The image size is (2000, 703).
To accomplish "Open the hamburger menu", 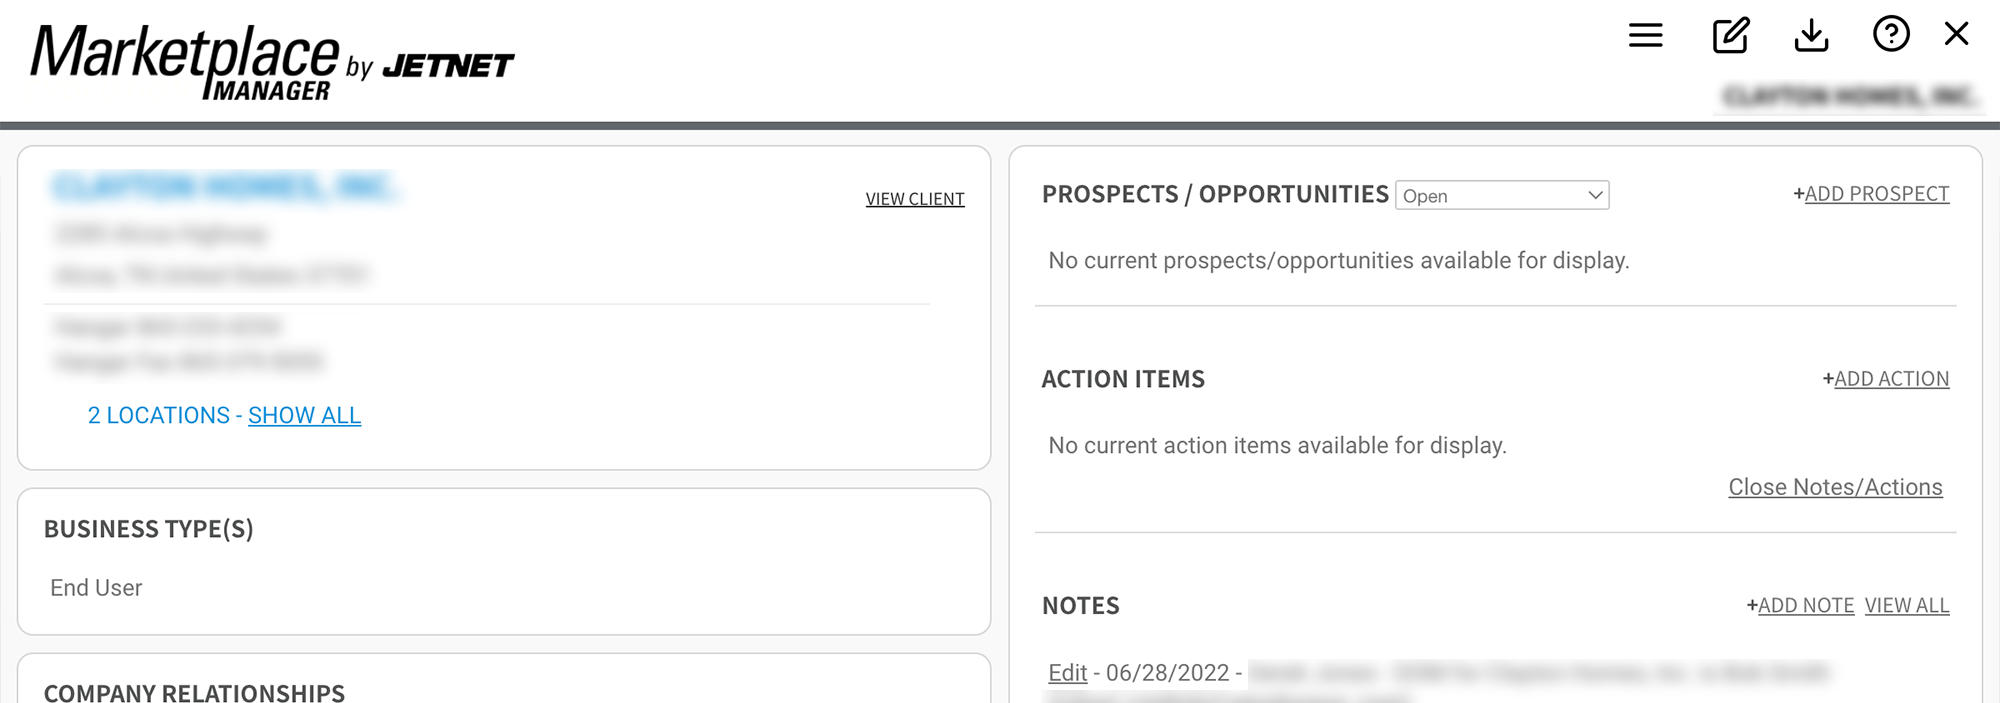I will (x=1645, y=36).
